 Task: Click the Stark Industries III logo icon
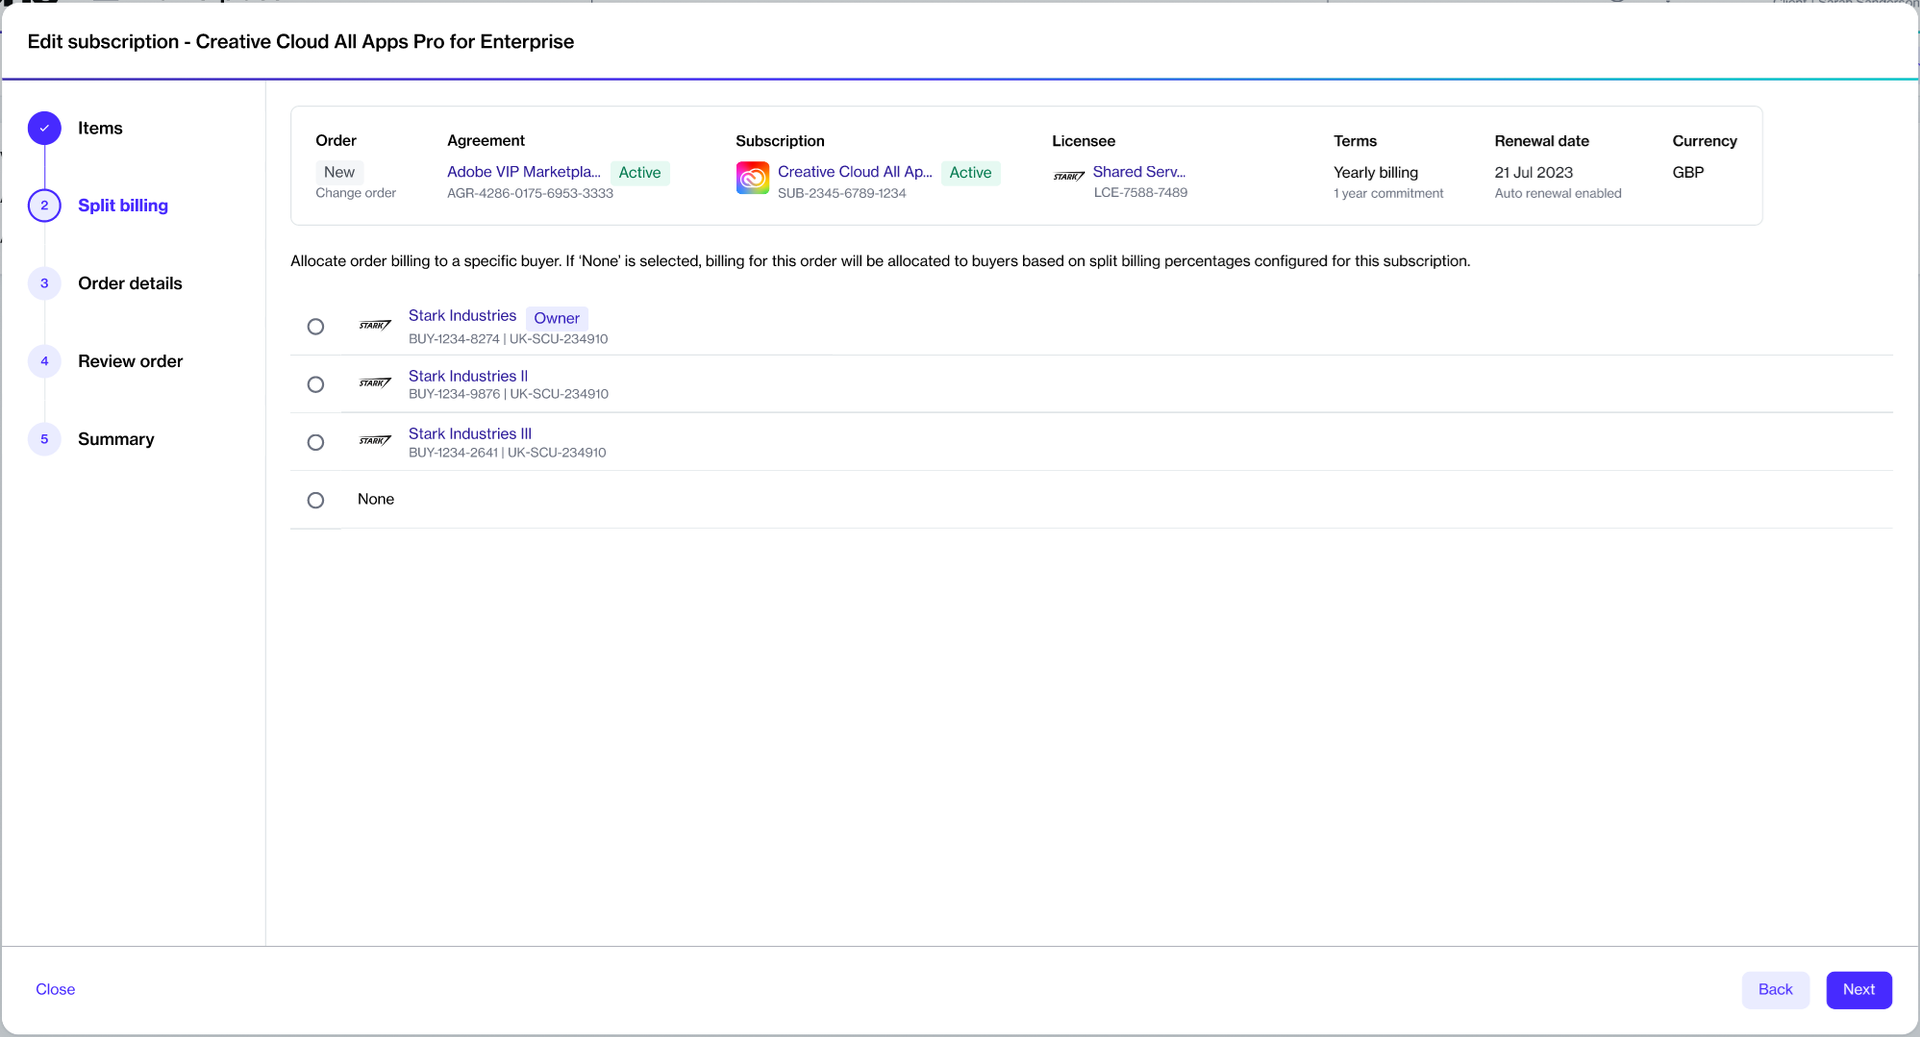[x=375, y=441]
